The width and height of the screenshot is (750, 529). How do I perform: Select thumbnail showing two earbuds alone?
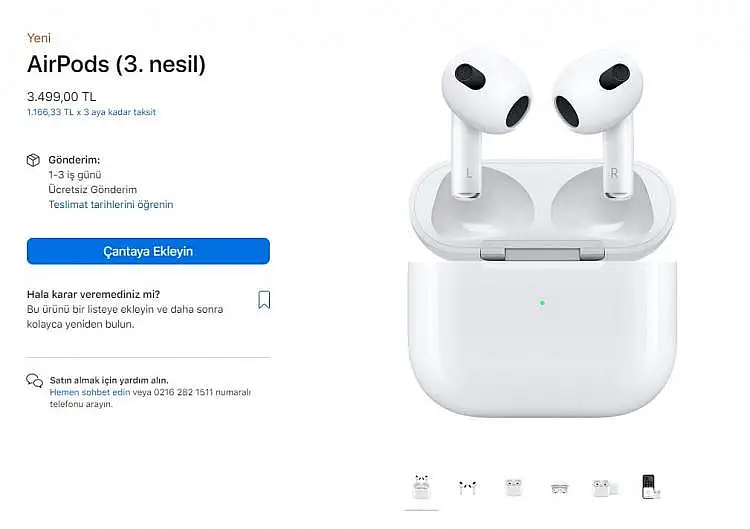tap(467, 487)
